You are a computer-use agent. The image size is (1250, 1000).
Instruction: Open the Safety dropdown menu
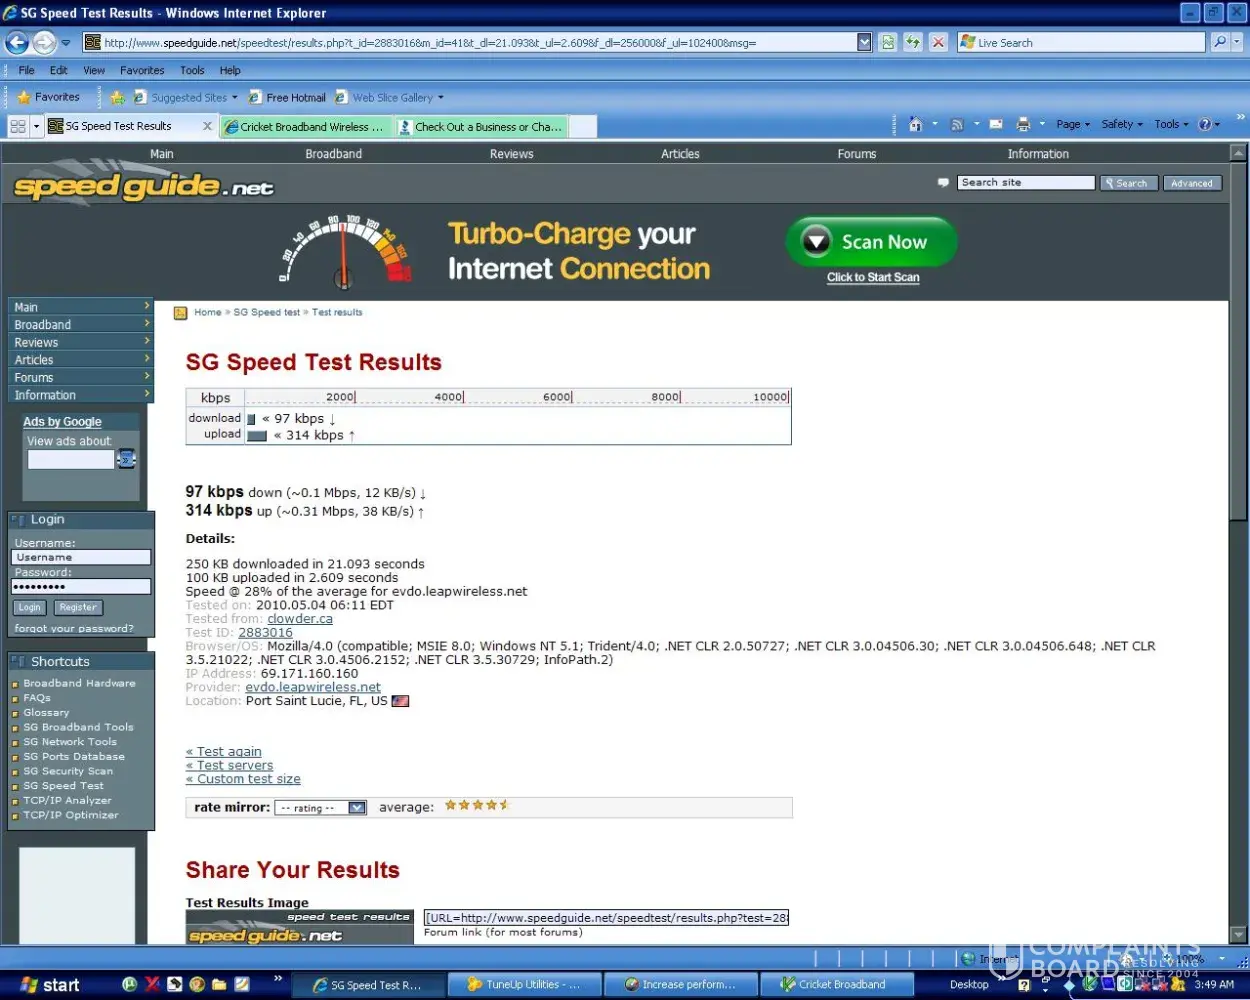tap(1121, 125)
